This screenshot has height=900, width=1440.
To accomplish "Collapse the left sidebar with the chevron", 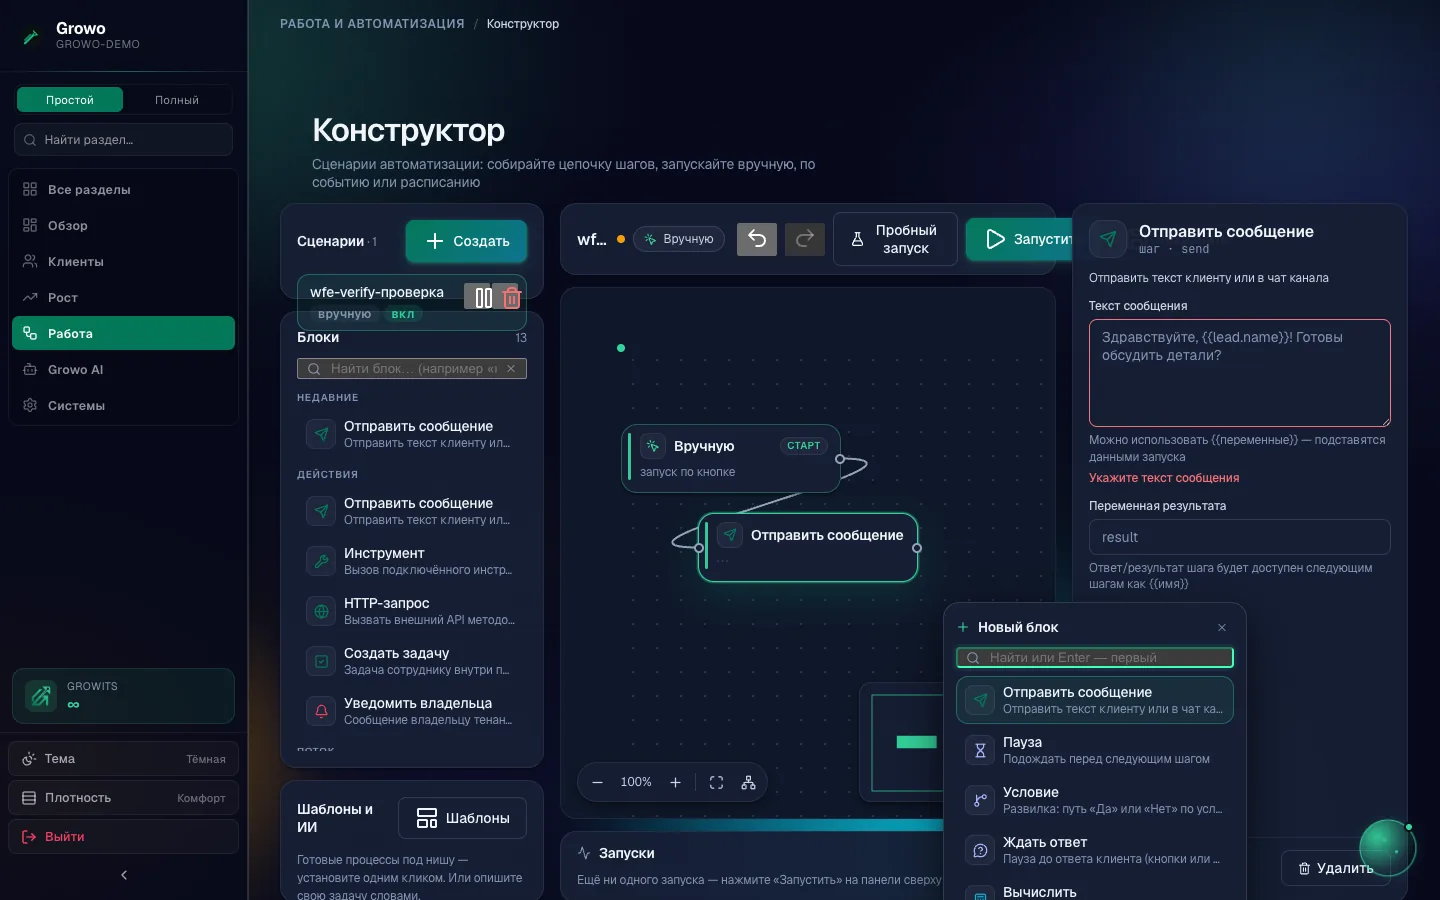I will [124, 875].
